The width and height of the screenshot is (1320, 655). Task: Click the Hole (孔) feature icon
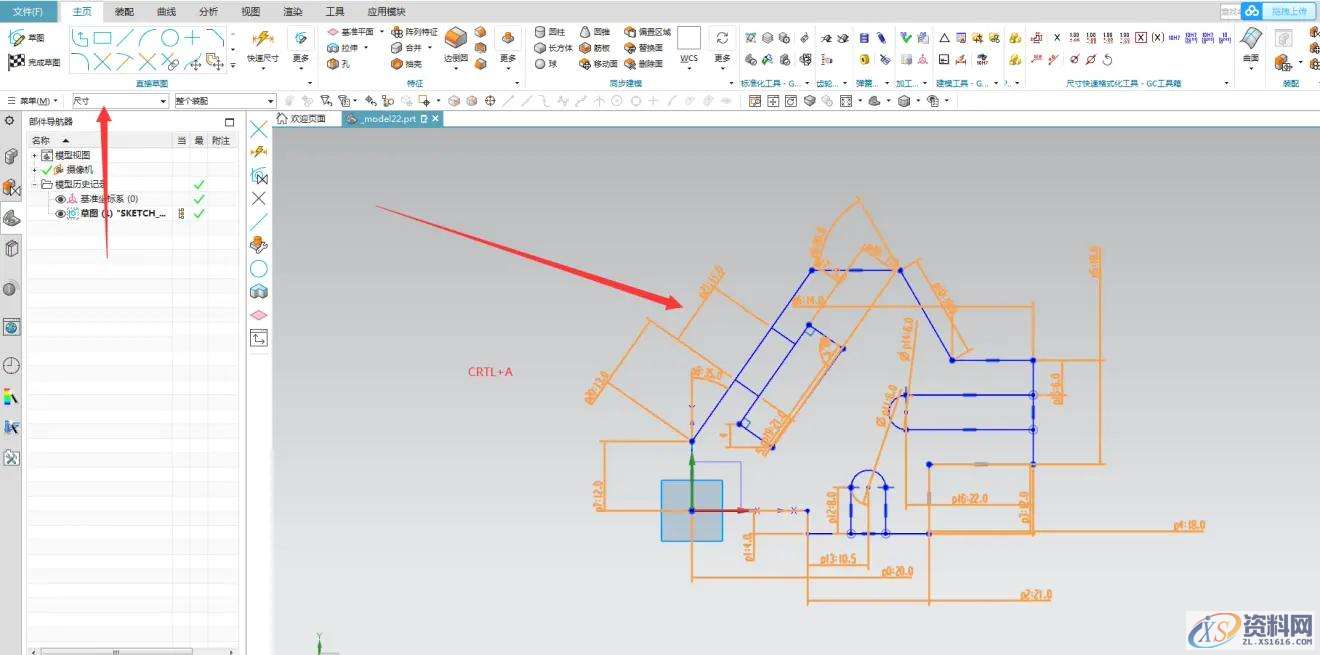click(333, 64)
